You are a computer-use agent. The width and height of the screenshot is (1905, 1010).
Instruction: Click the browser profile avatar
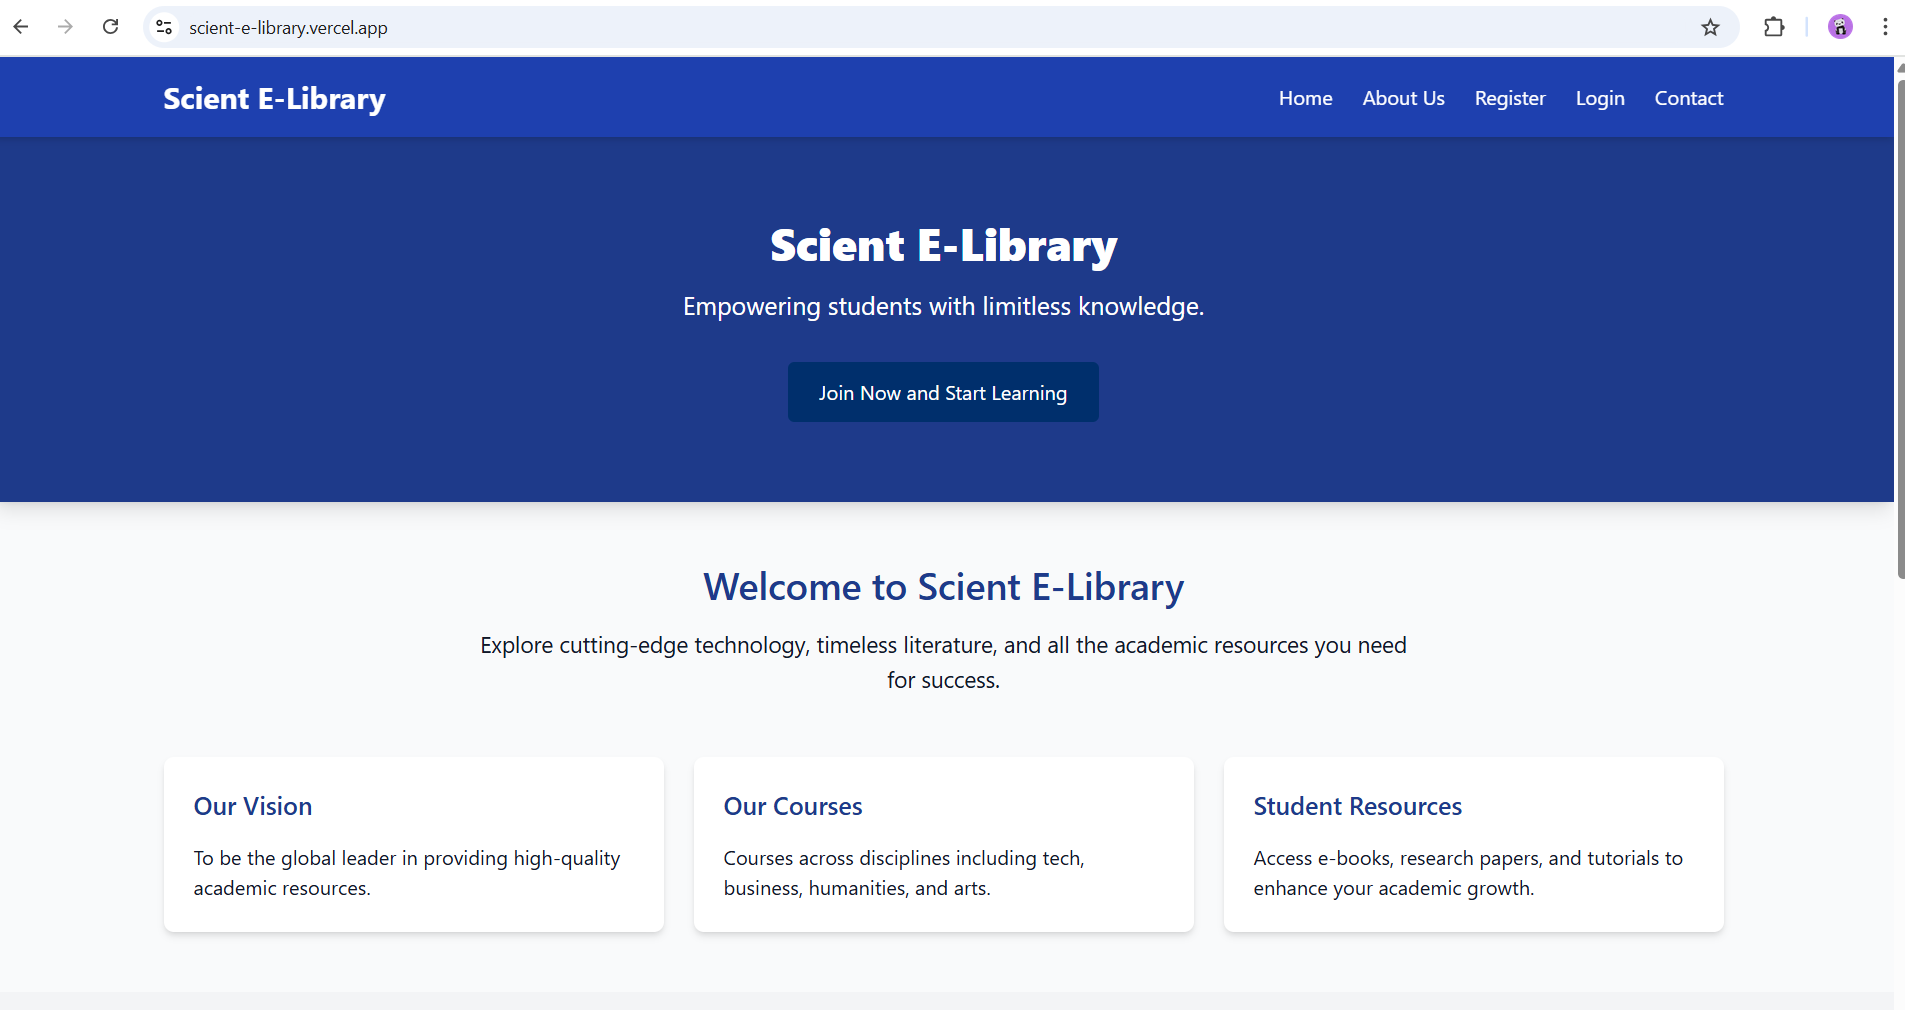tap(1840, 27)
